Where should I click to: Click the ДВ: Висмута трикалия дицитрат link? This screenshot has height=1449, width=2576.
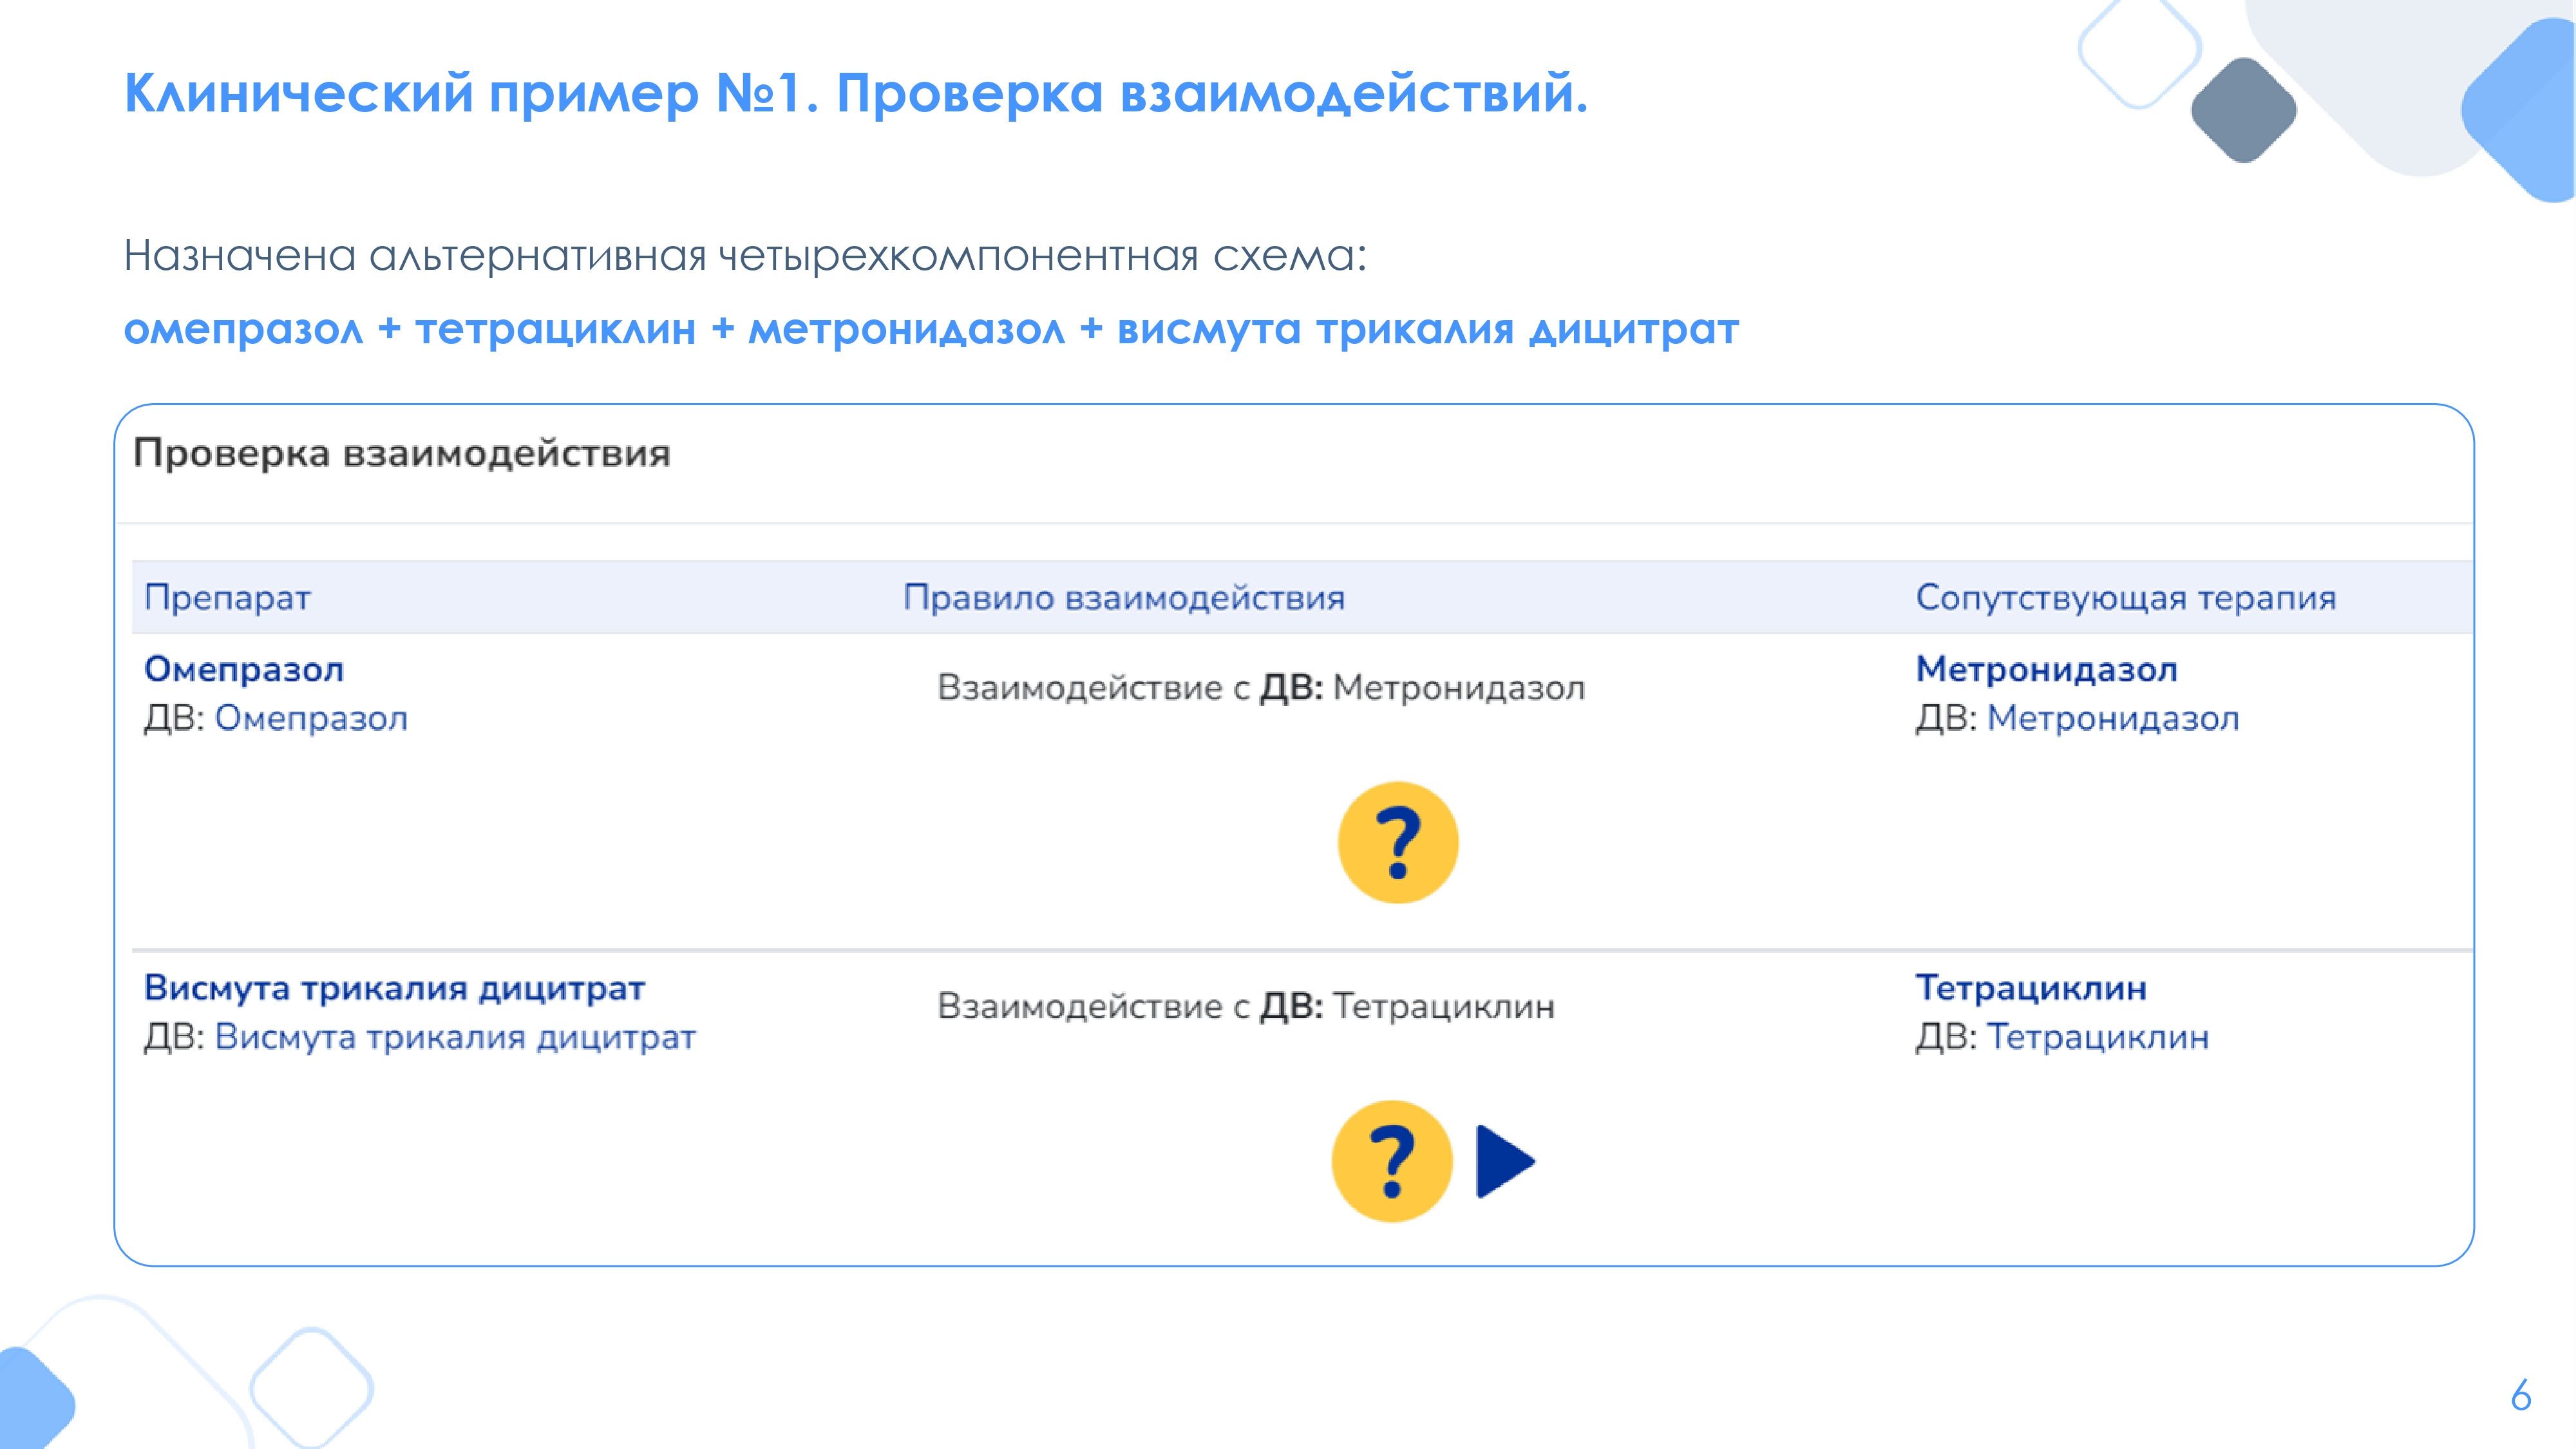[455, 1037]
